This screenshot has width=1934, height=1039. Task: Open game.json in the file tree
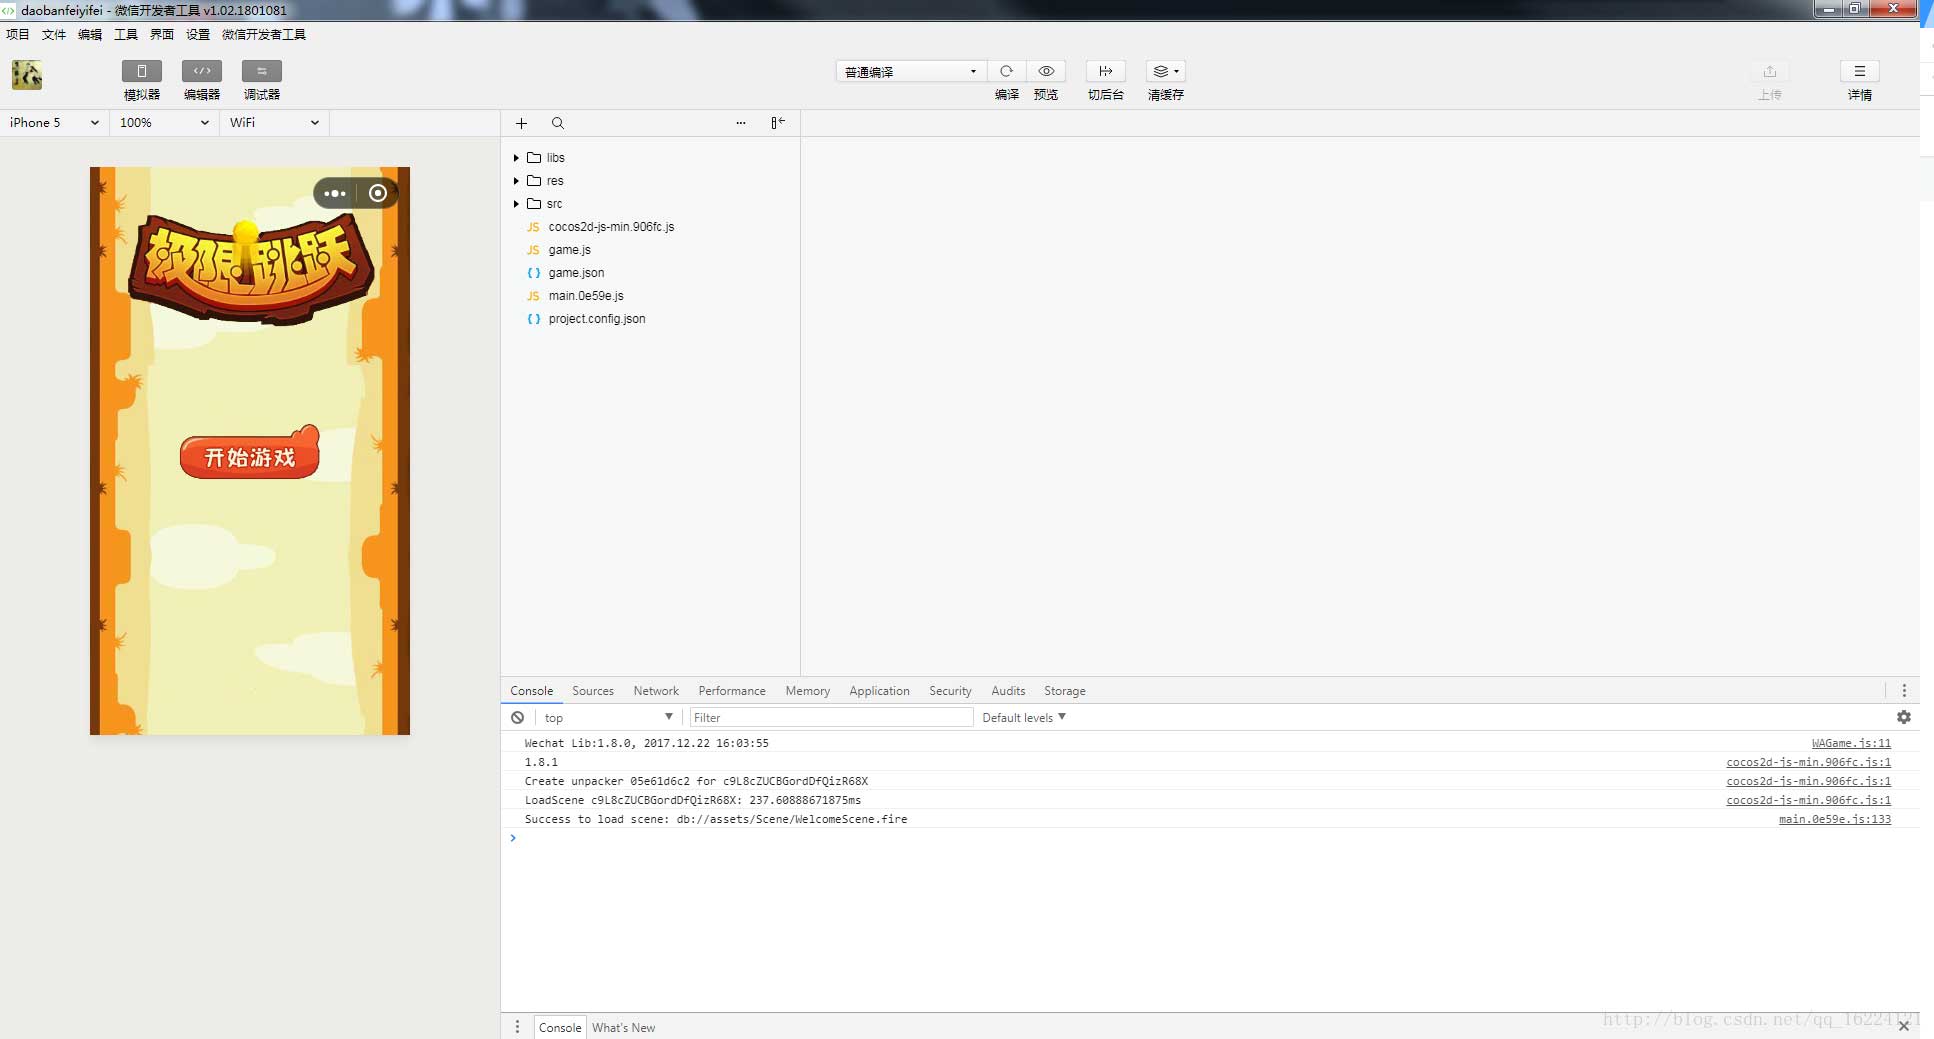click(x=576, y=273)
